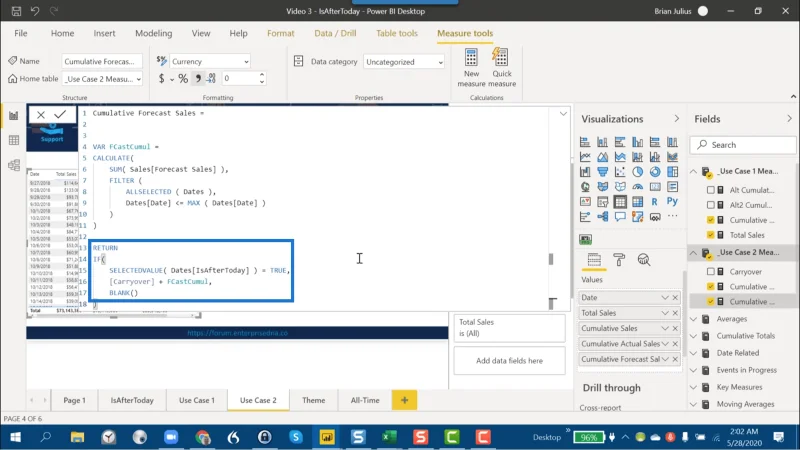The height and width of the screenshot is (450, 800).
Task: Expand the Cumulative Totals table
Action: pos(693,336)
